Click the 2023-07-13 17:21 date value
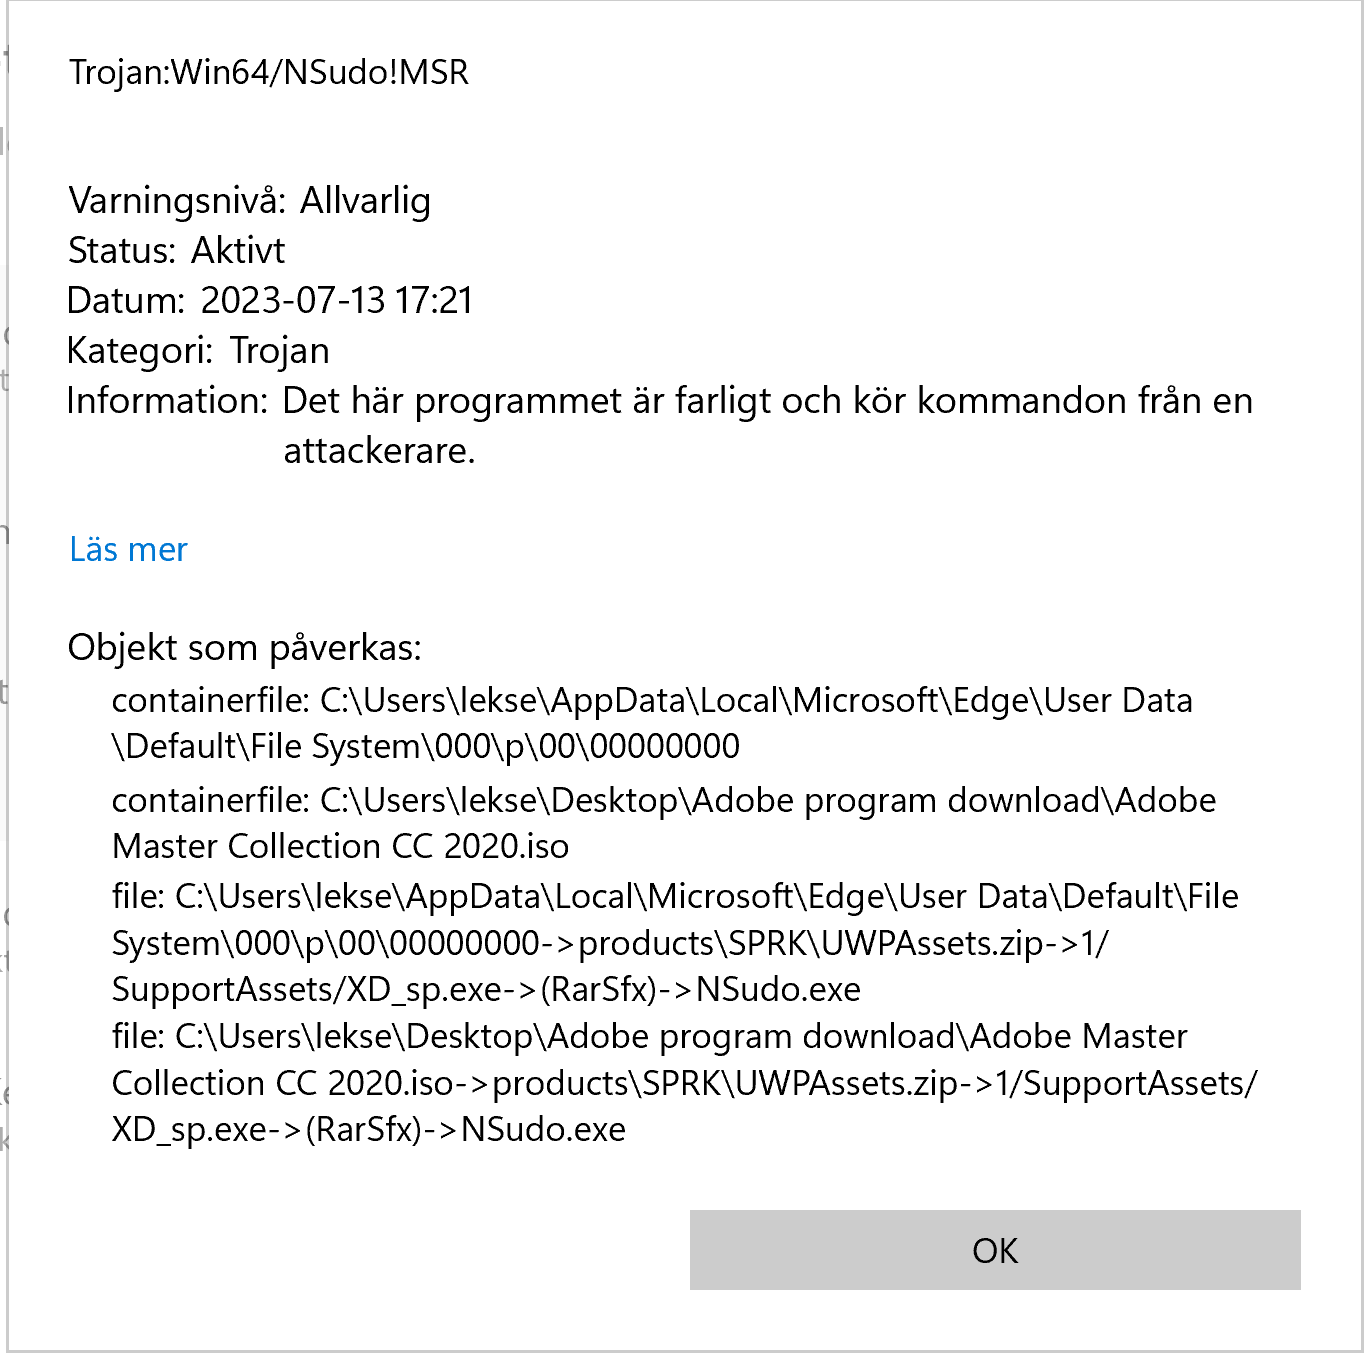The height and width of the screenshot is (1368, 1369). coord(337,300)
